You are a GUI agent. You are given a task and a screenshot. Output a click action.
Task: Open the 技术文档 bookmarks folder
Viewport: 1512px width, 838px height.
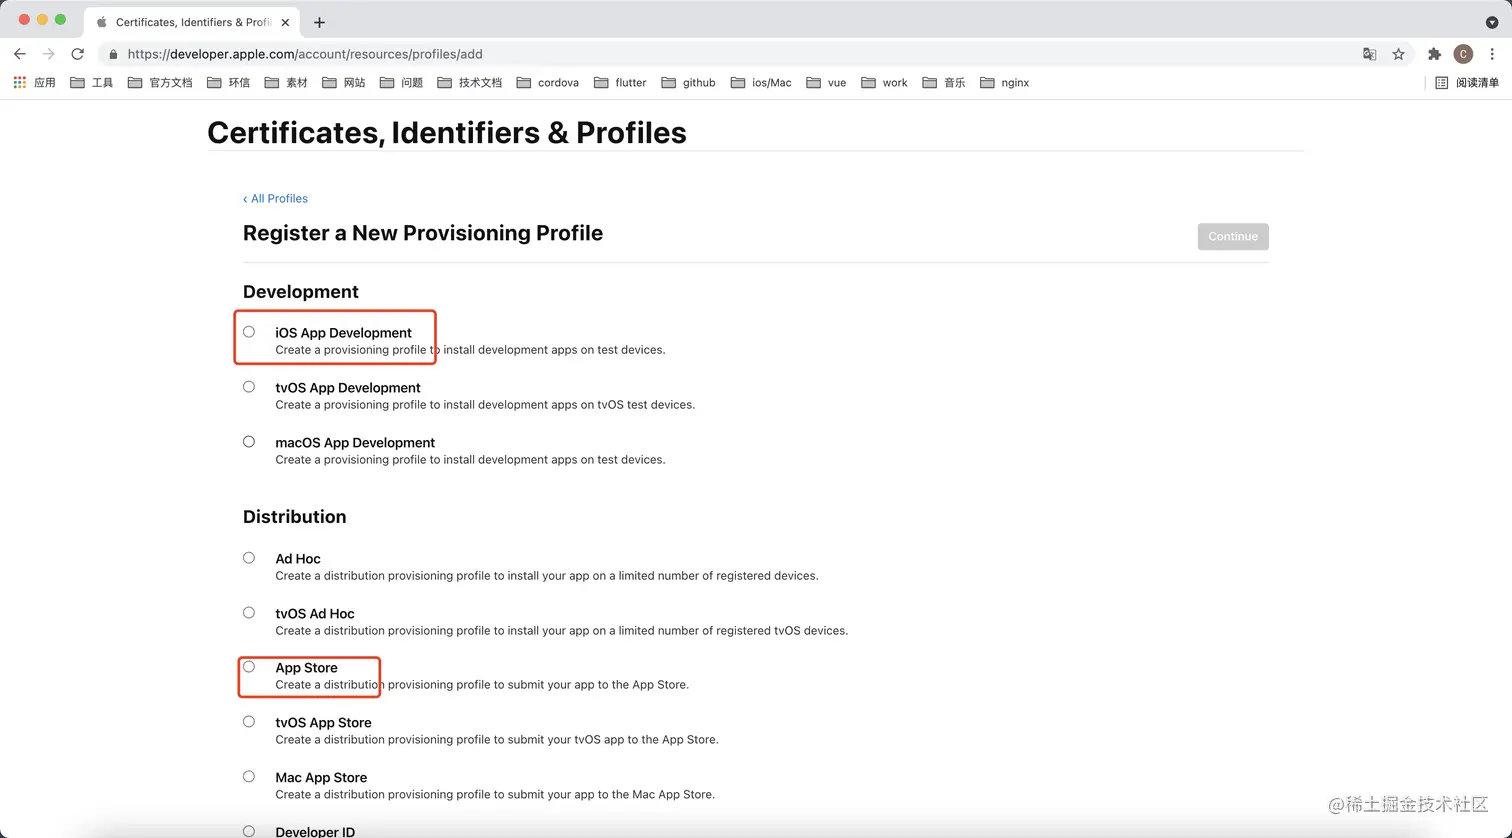470,83
